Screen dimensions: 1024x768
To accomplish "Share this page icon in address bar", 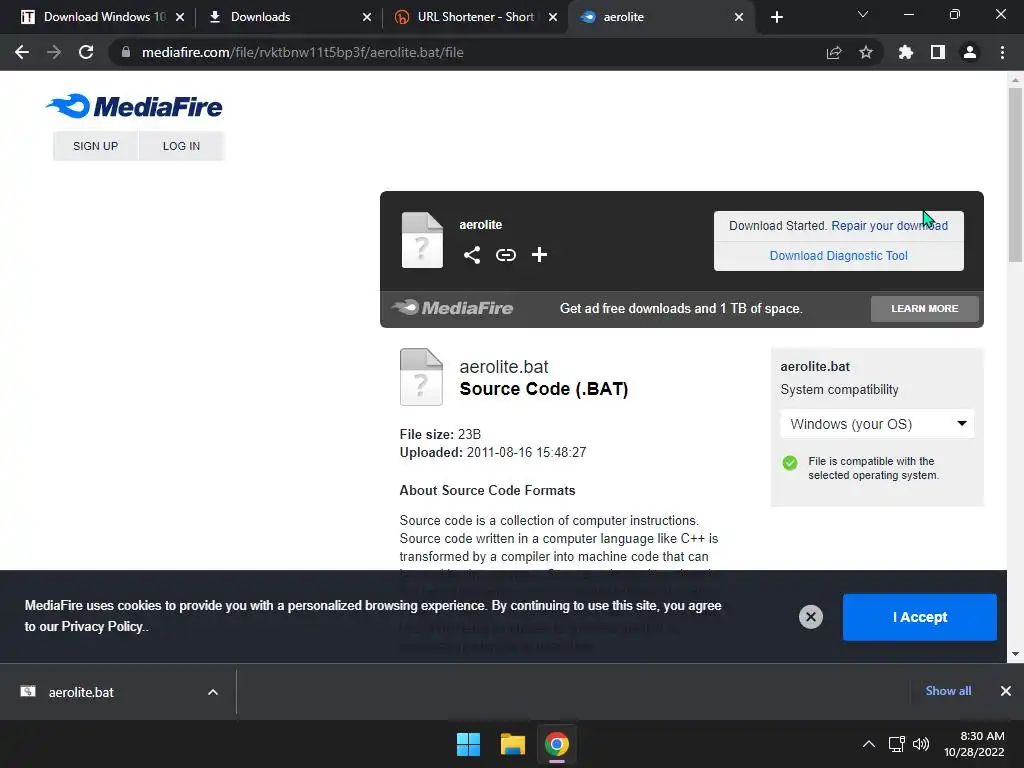I will tap(834, 52).
